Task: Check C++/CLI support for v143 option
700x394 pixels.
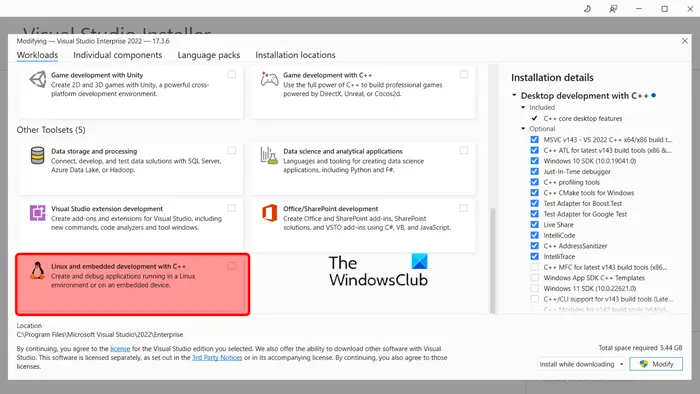Action: 534,299
